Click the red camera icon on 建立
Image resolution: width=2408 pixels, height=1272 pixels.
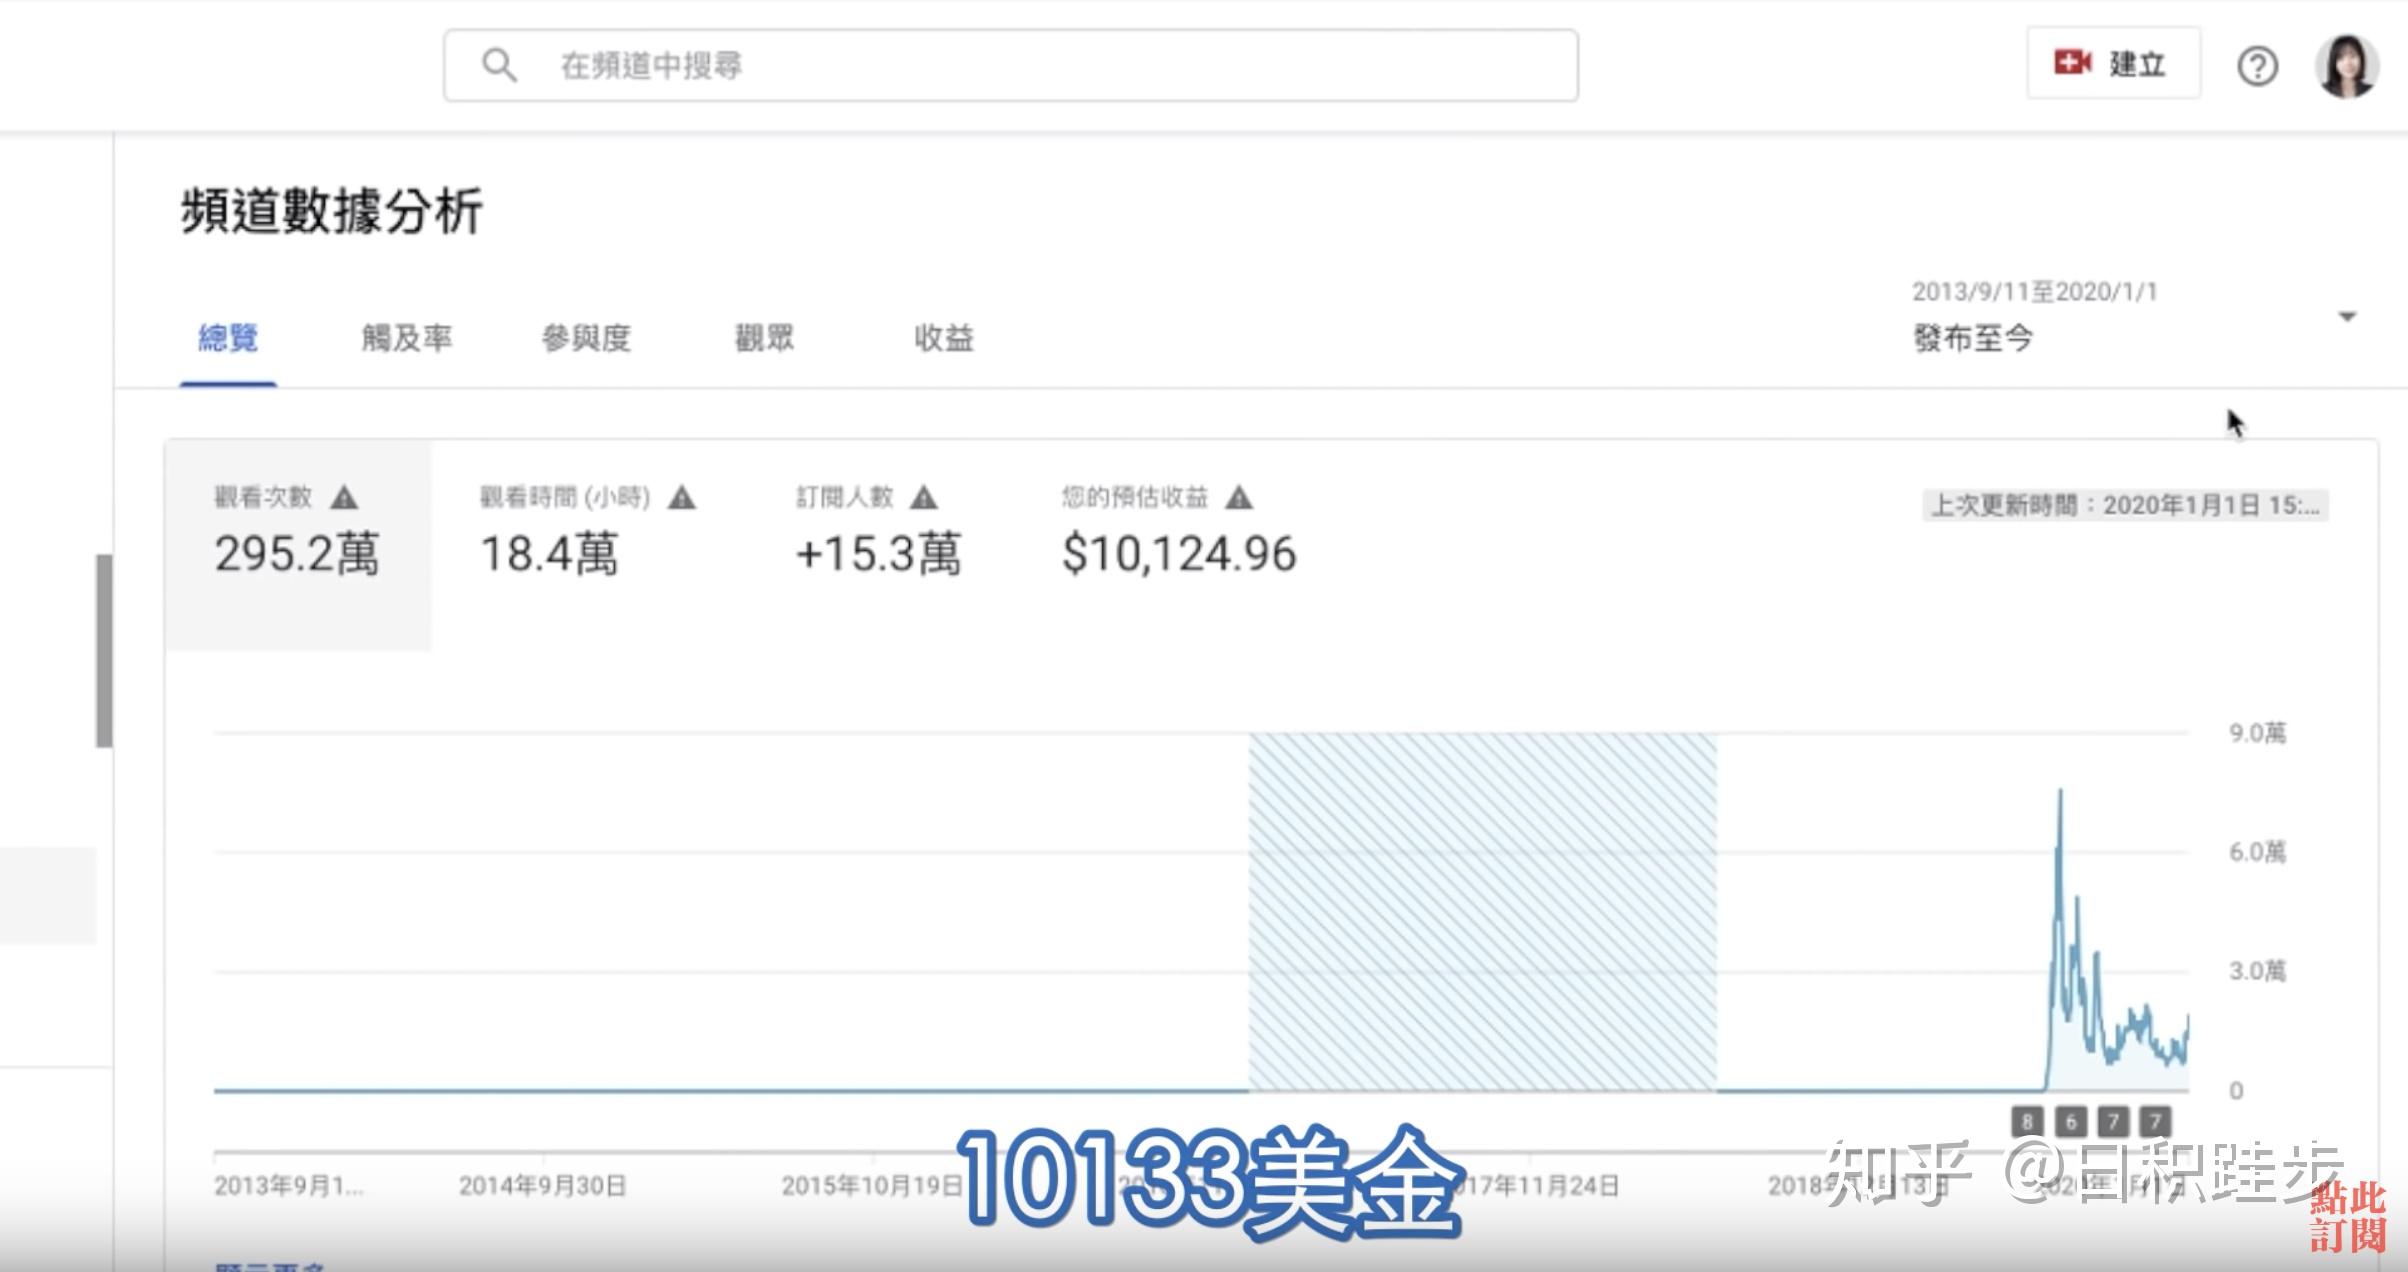click(2072, 63)
